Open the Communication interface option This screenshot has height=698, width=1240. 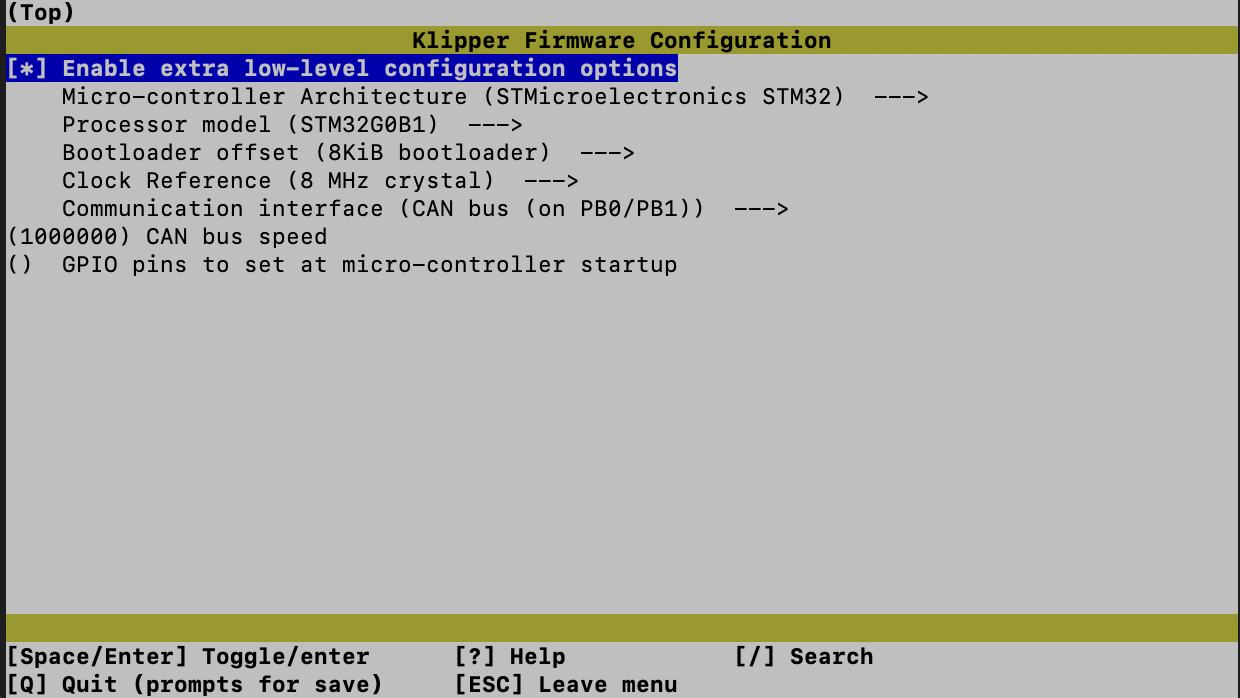click(x=383, y=209)
